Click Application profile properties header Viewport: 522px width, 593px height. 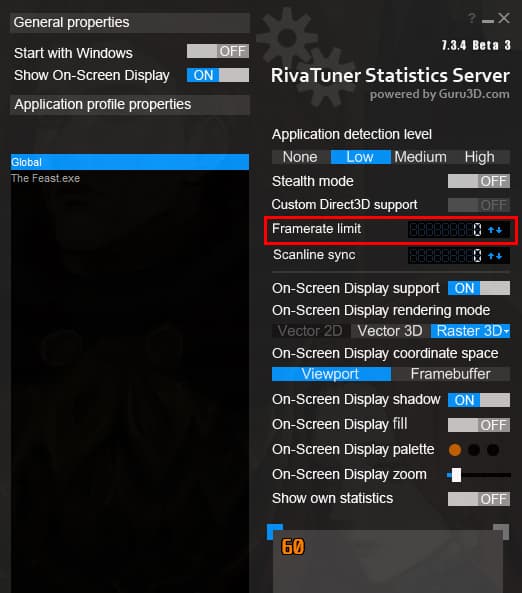tap(130, 104)
